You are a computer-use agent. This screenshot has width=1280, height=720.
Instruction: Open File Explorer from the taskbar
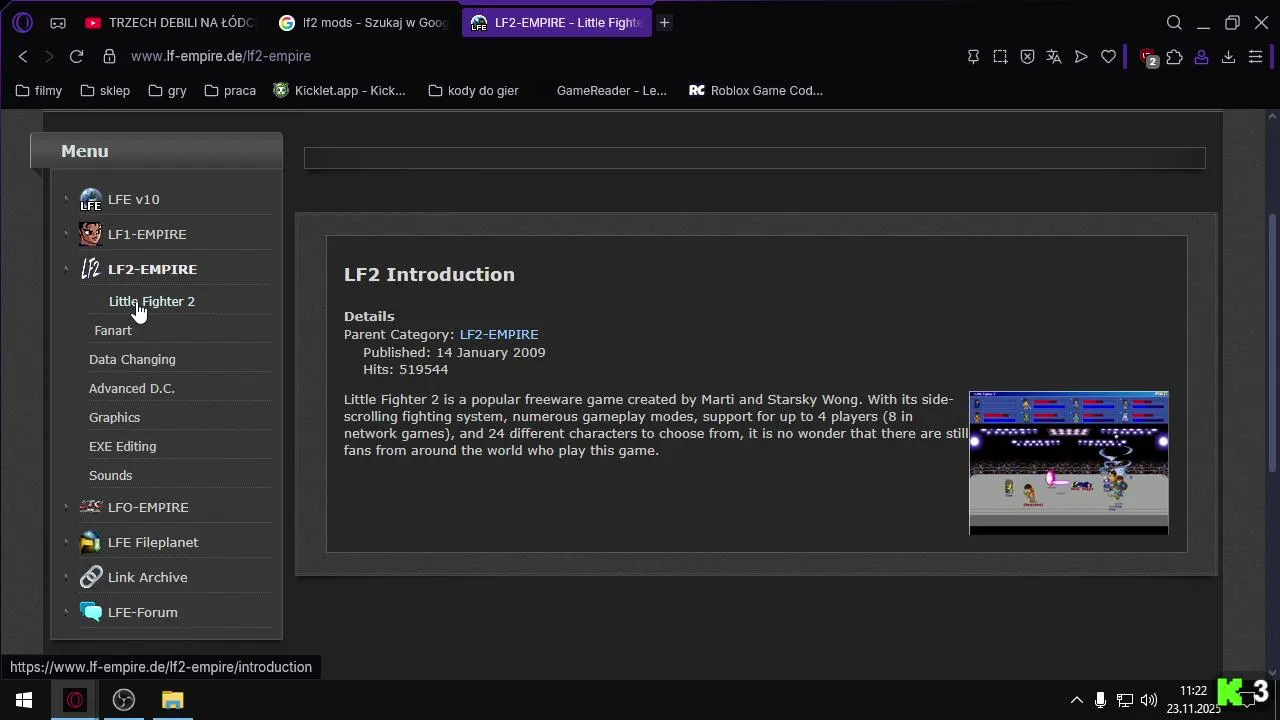pos(173,700)
